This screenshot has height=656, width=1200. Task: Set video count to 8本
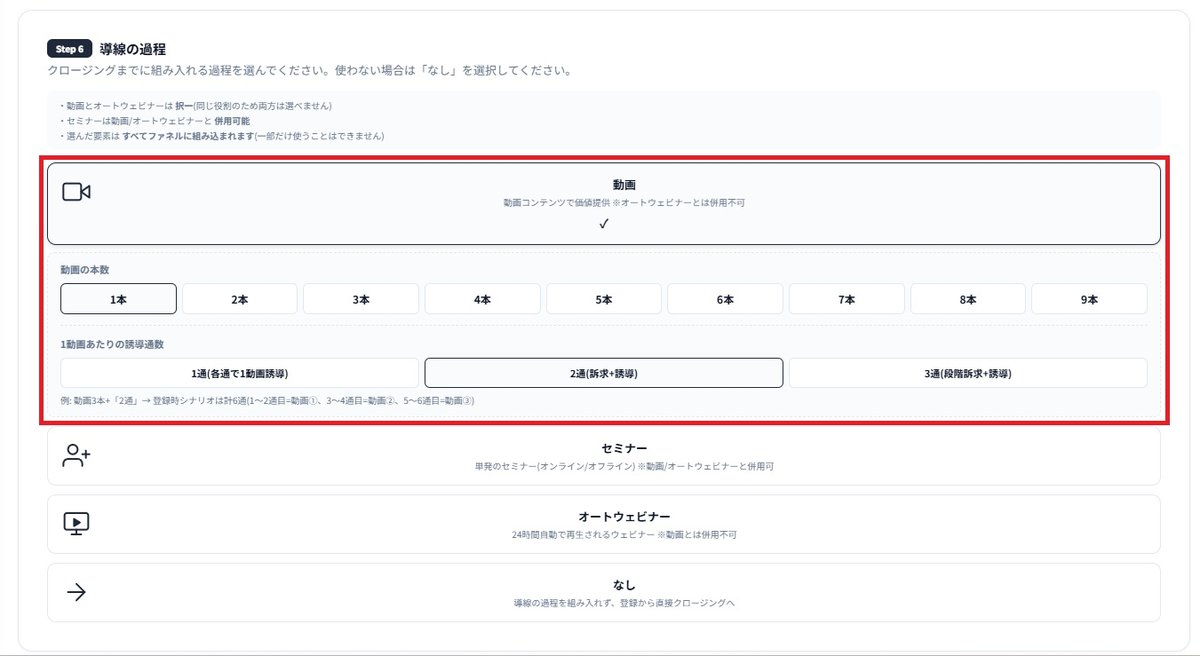click(968, 299)
